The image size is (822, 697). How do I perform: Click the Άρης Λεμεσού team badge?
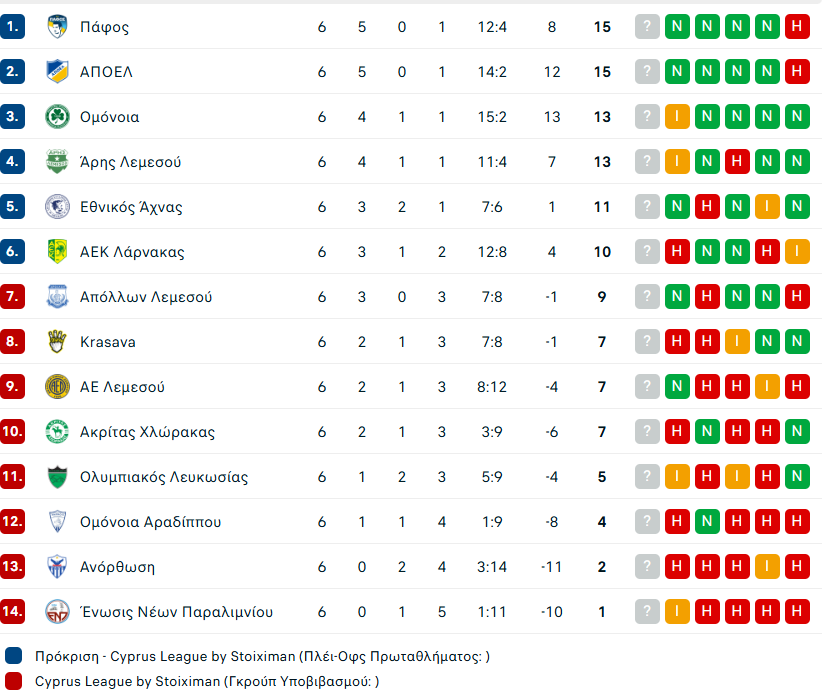(x=57, y=162)
